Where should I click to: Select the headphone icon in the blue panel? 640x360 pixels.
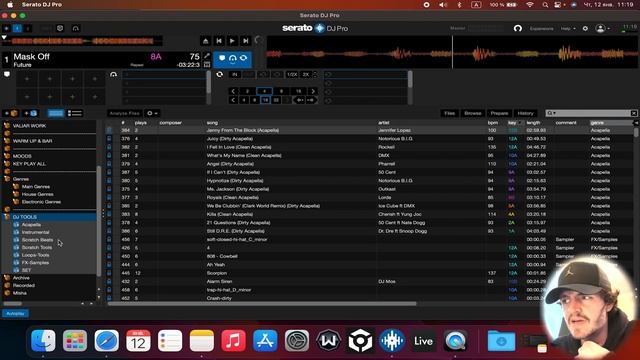(233, 58)
